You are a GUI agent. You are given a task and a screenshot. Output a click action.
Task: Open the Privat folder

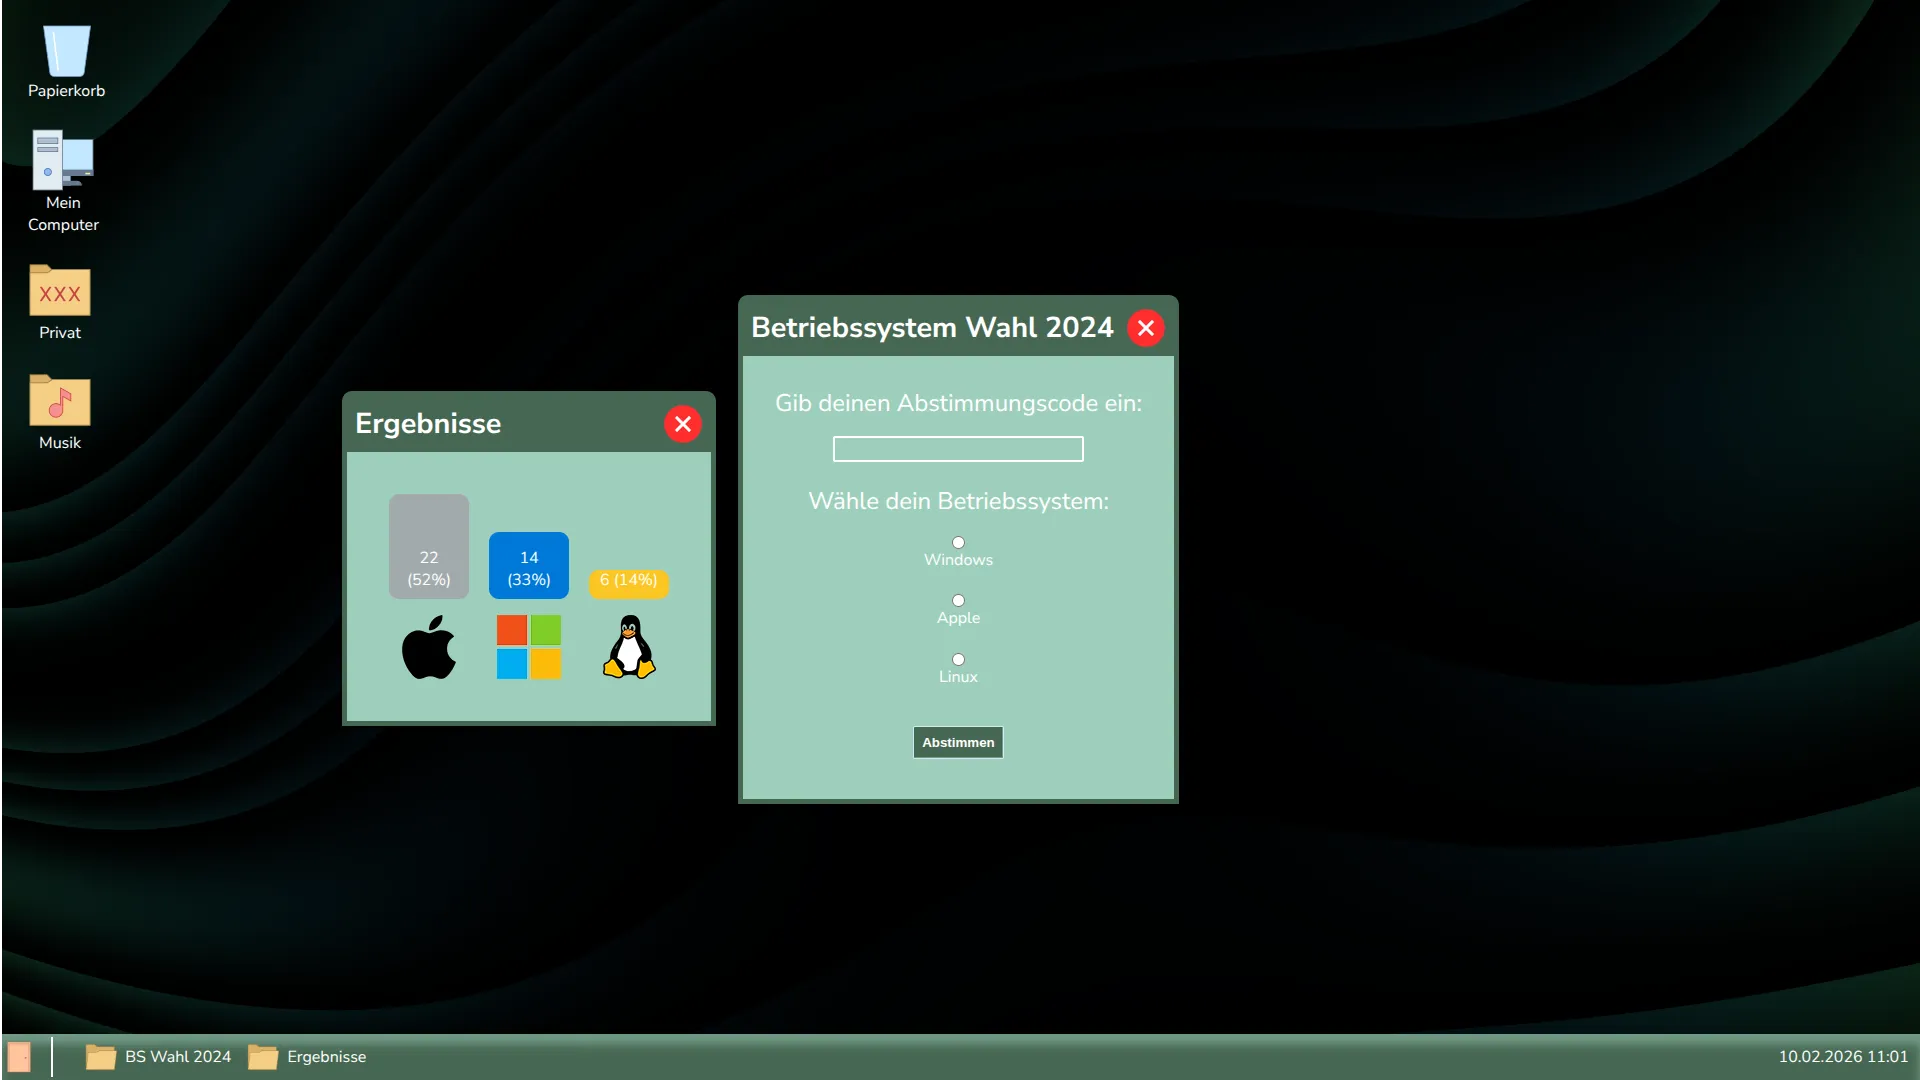click(59, 293)
